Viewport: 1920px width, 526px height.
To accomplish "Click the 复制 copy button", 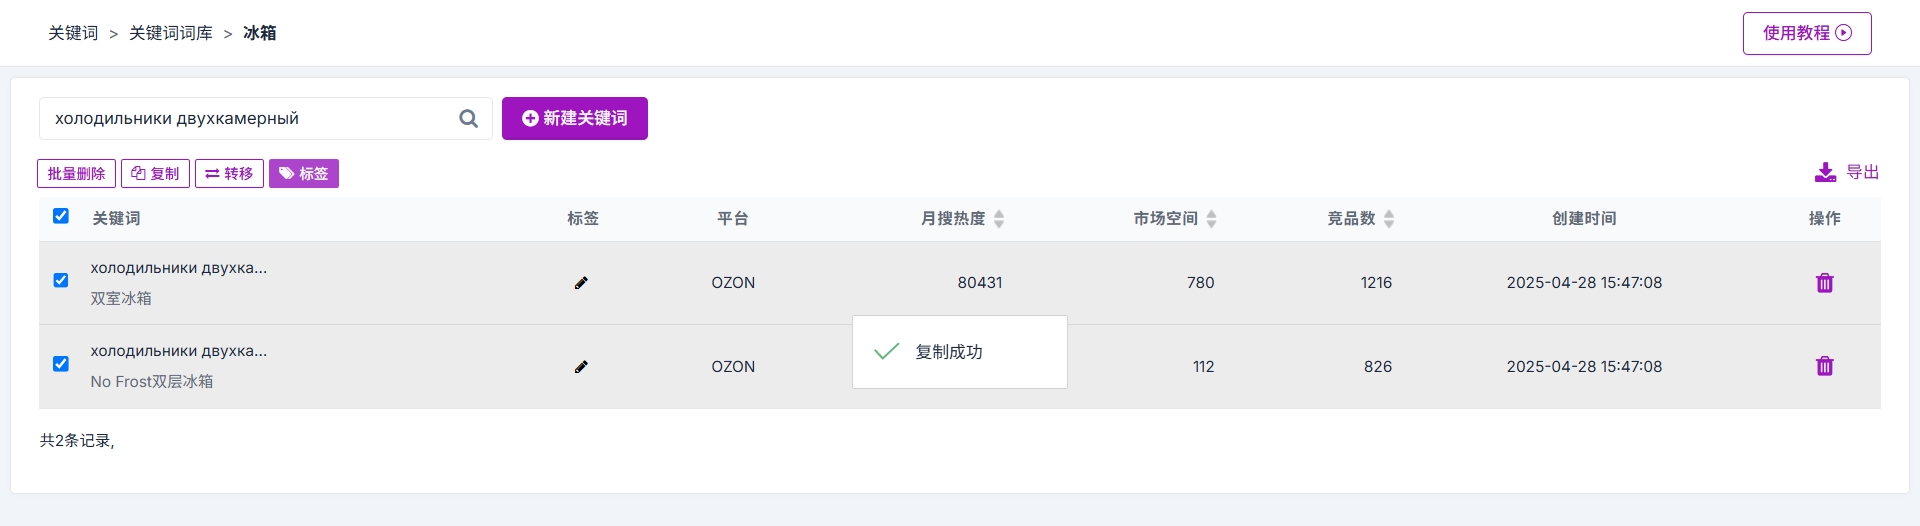I will [x=155, y=173].
